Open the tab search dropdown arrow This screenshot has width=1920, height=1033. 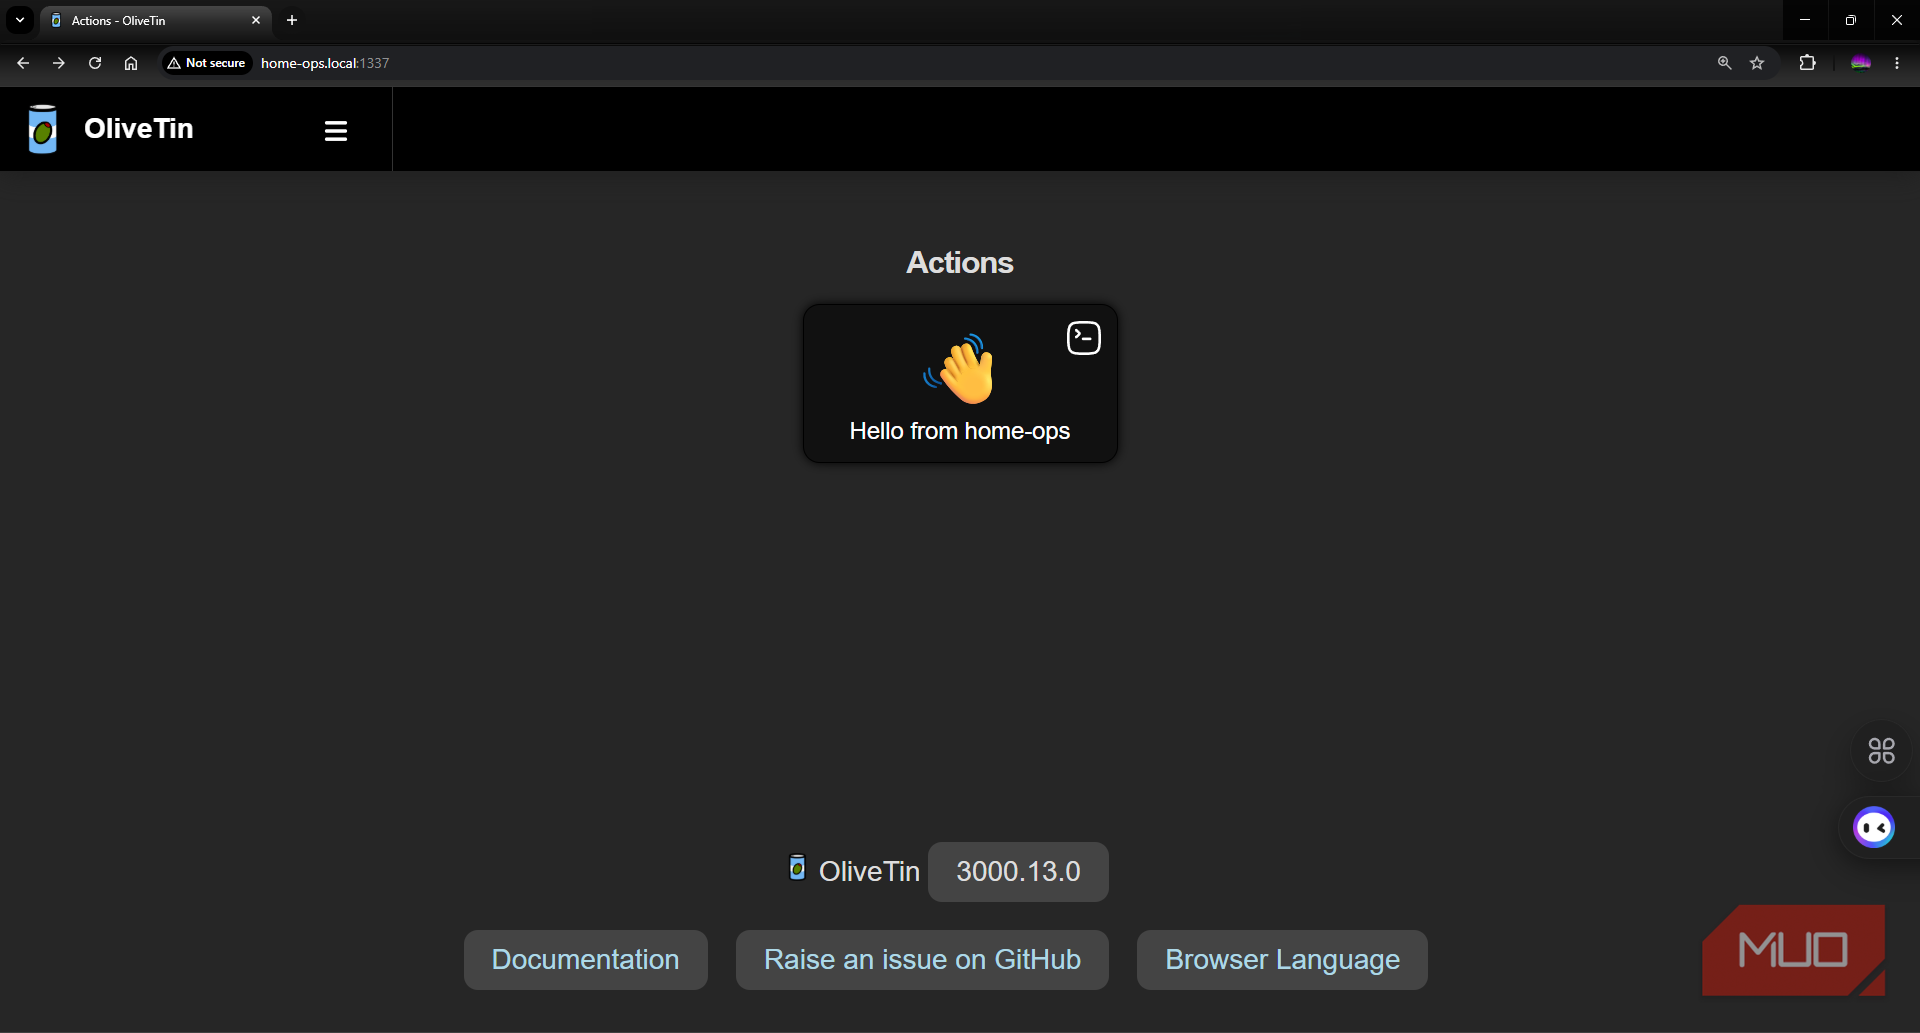20,20
